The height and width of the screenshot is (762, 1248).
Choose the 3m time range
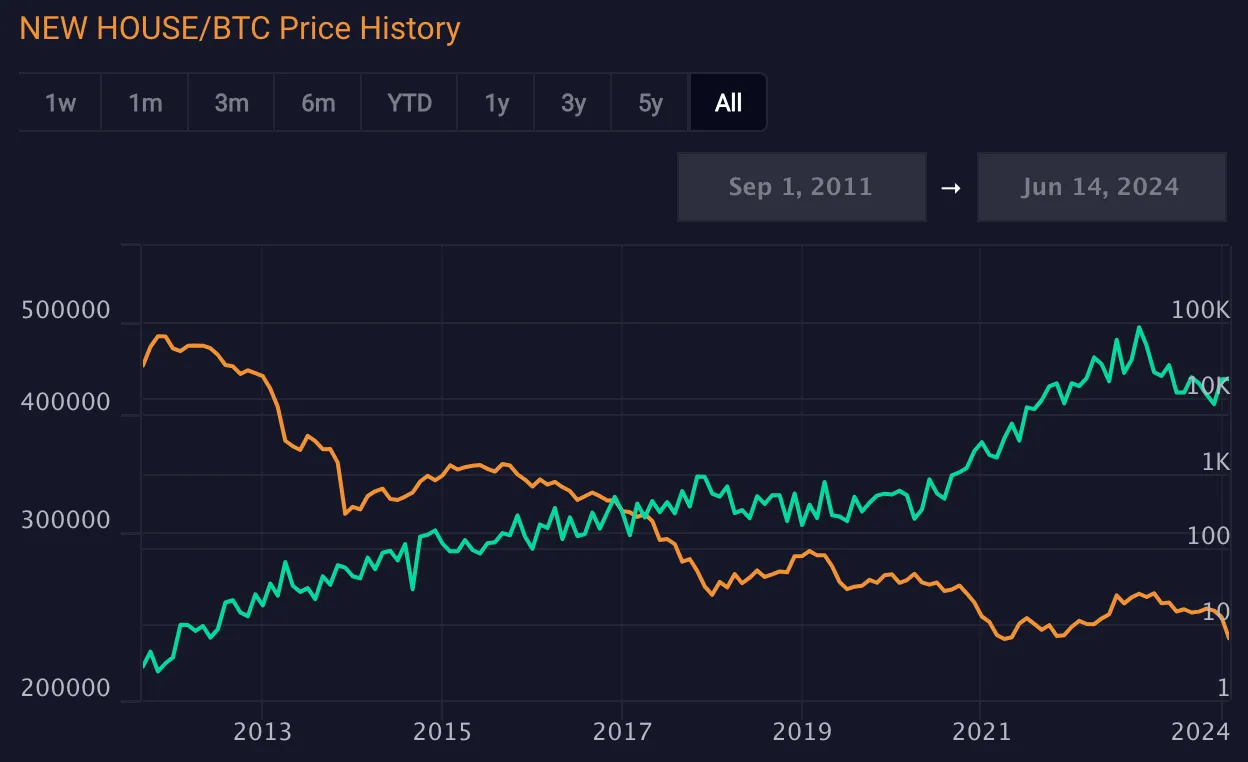pyautogui.click(x=231, y=103)
